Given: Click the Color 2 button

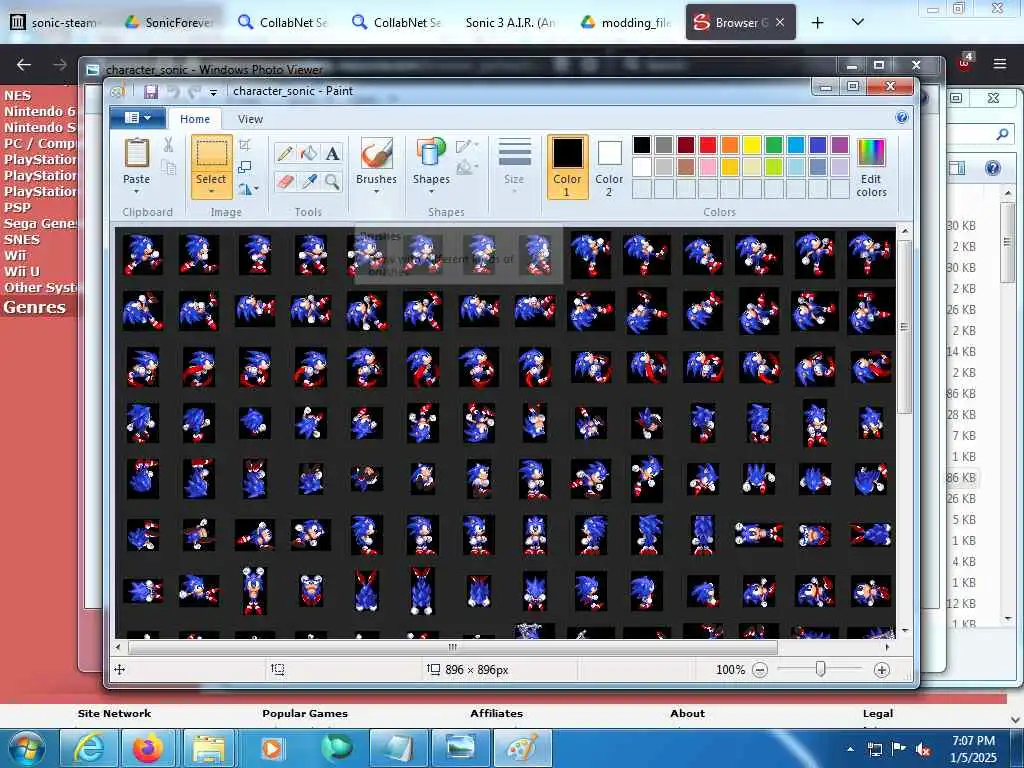Looking at the screenshot, I should click(x=609, y=167).
